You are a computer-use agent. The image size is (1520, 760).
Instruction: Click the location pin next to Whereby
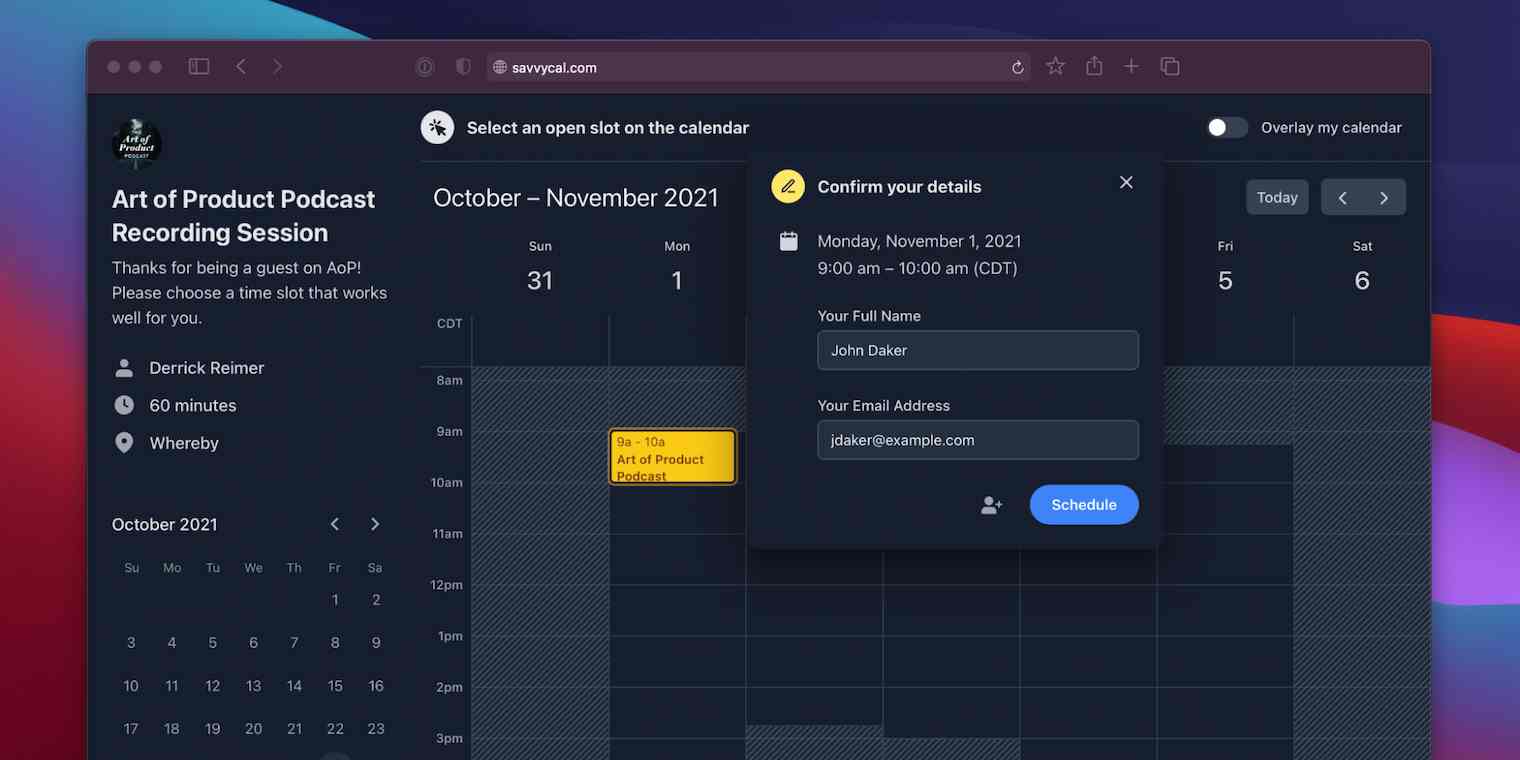(x=124, y=442)
